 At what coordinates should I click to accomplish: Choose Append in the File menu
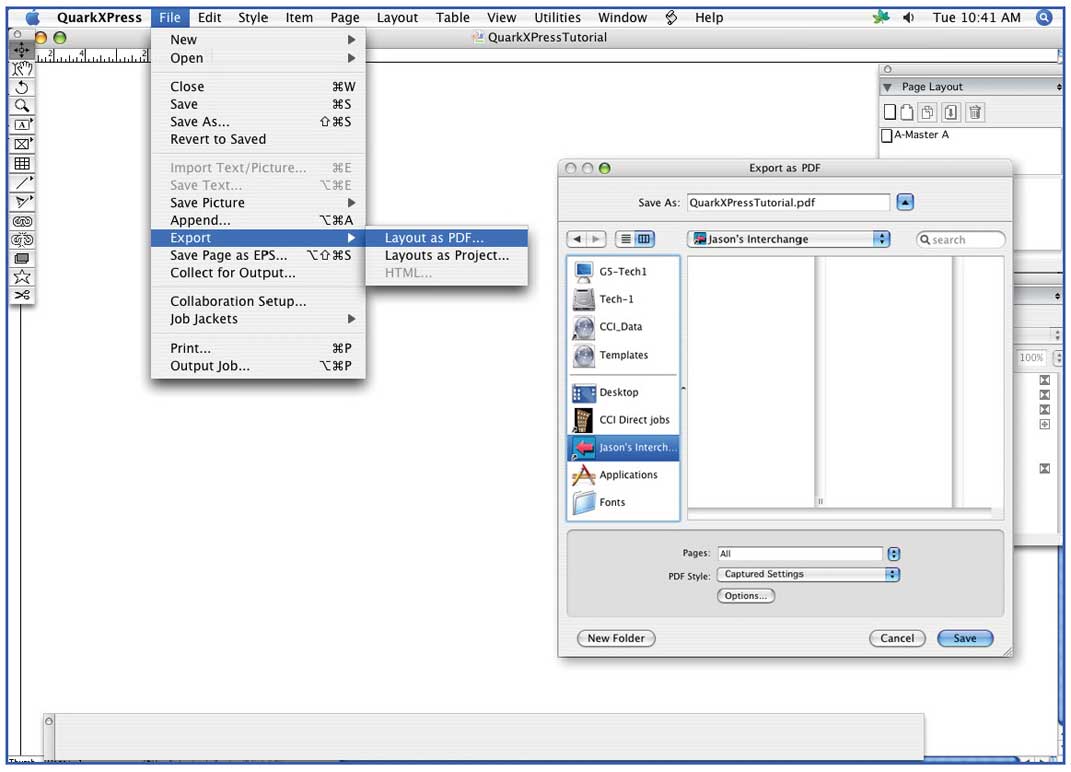tap(258, 221)
